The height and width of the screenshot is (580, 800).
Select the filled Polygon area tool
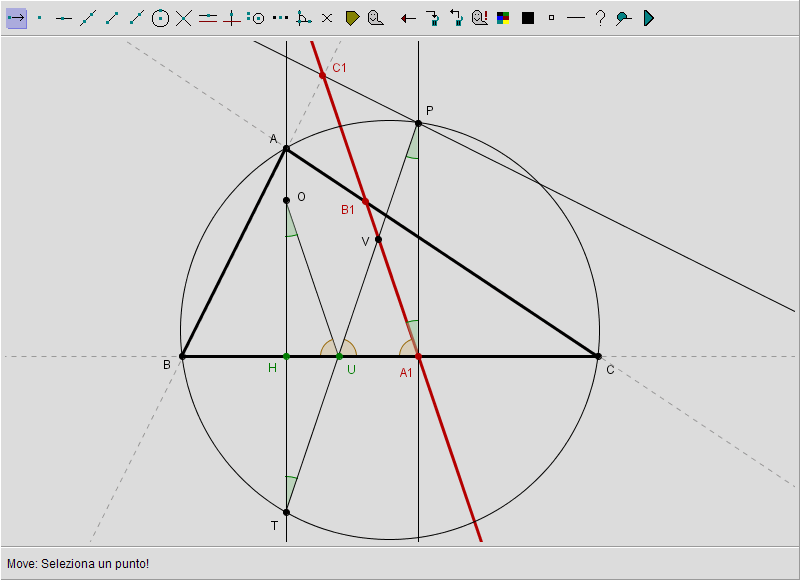click(352, 18)
